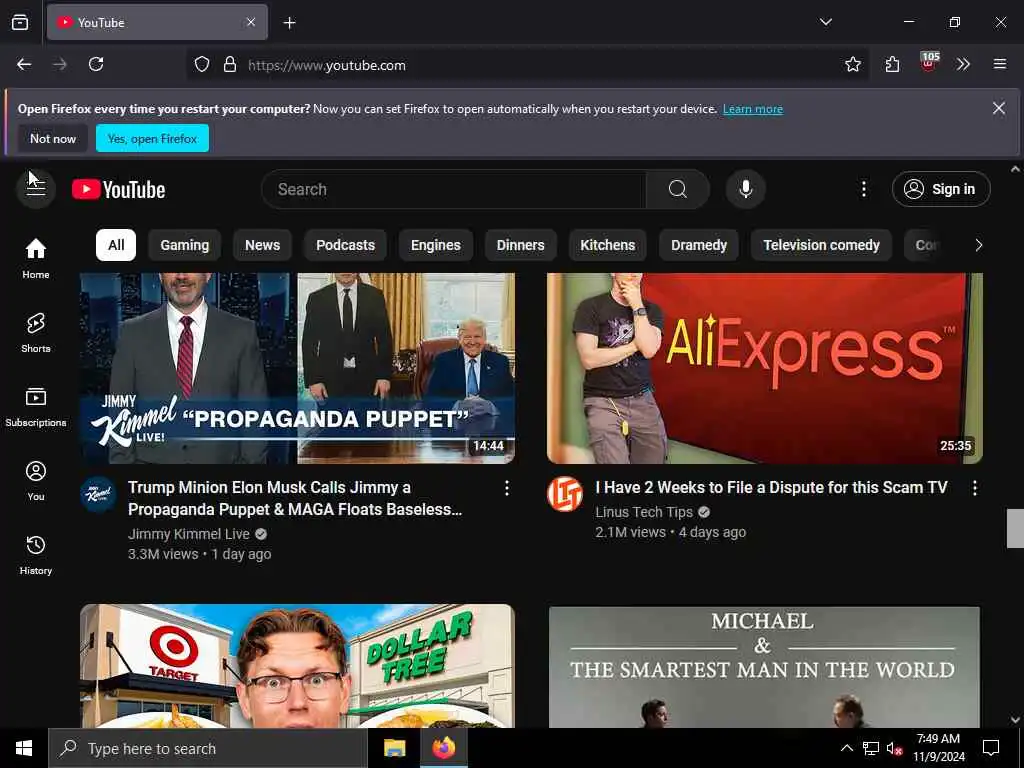The height and width of the screenshot is (768, 1024).
Task: Select the Dinners category chip
Action: coord(520,245)
